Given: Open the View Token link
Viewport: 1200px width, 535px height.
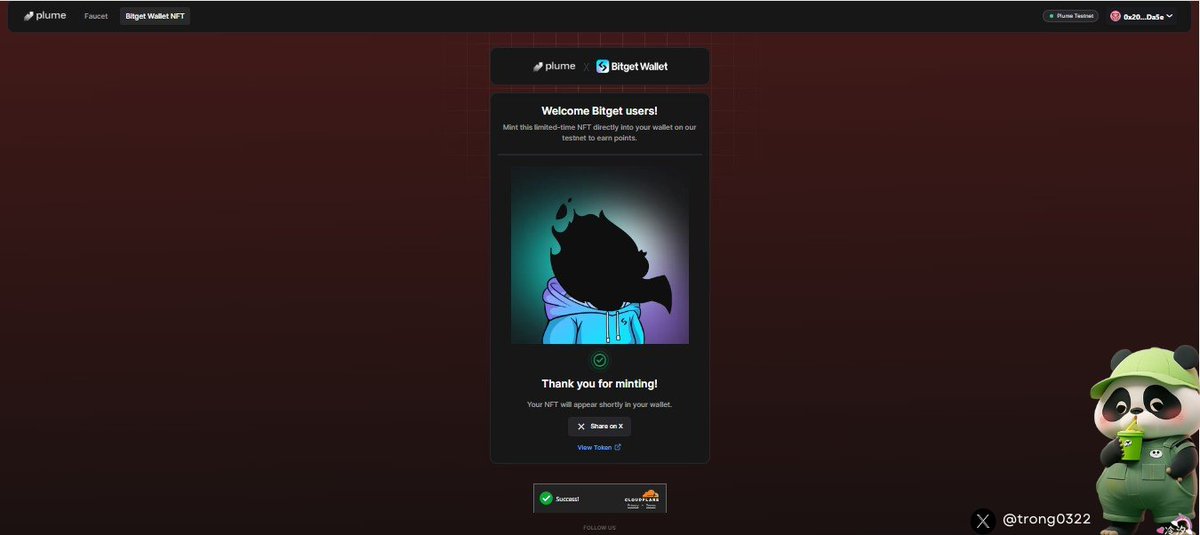Looking at the screenshot, I should click(599, 447).
